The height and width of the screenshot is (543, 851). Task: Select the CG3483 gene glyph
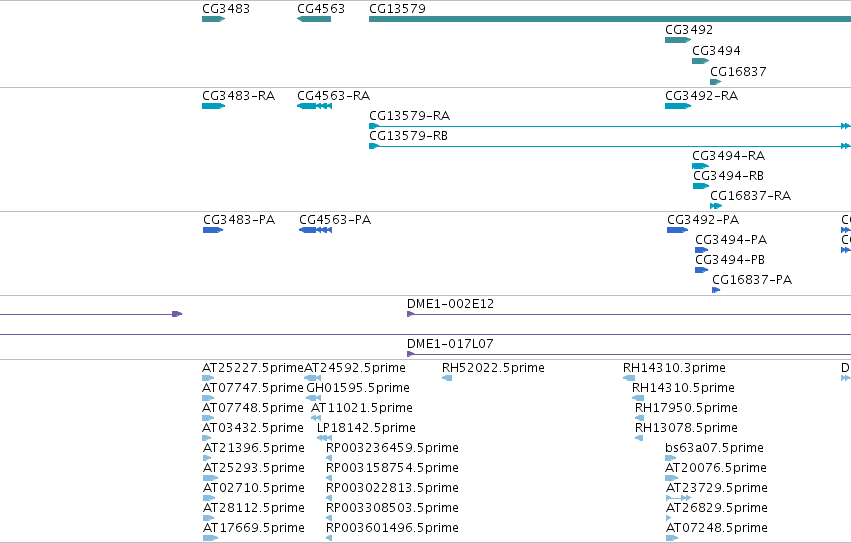[x=213, y=19]
